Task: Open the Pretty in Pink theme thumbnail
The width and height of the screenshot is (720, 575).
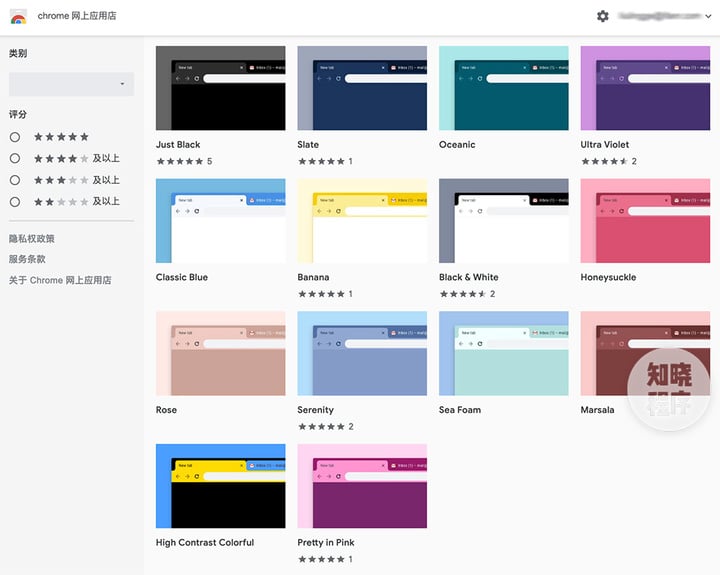Action: tap(362, 486)
